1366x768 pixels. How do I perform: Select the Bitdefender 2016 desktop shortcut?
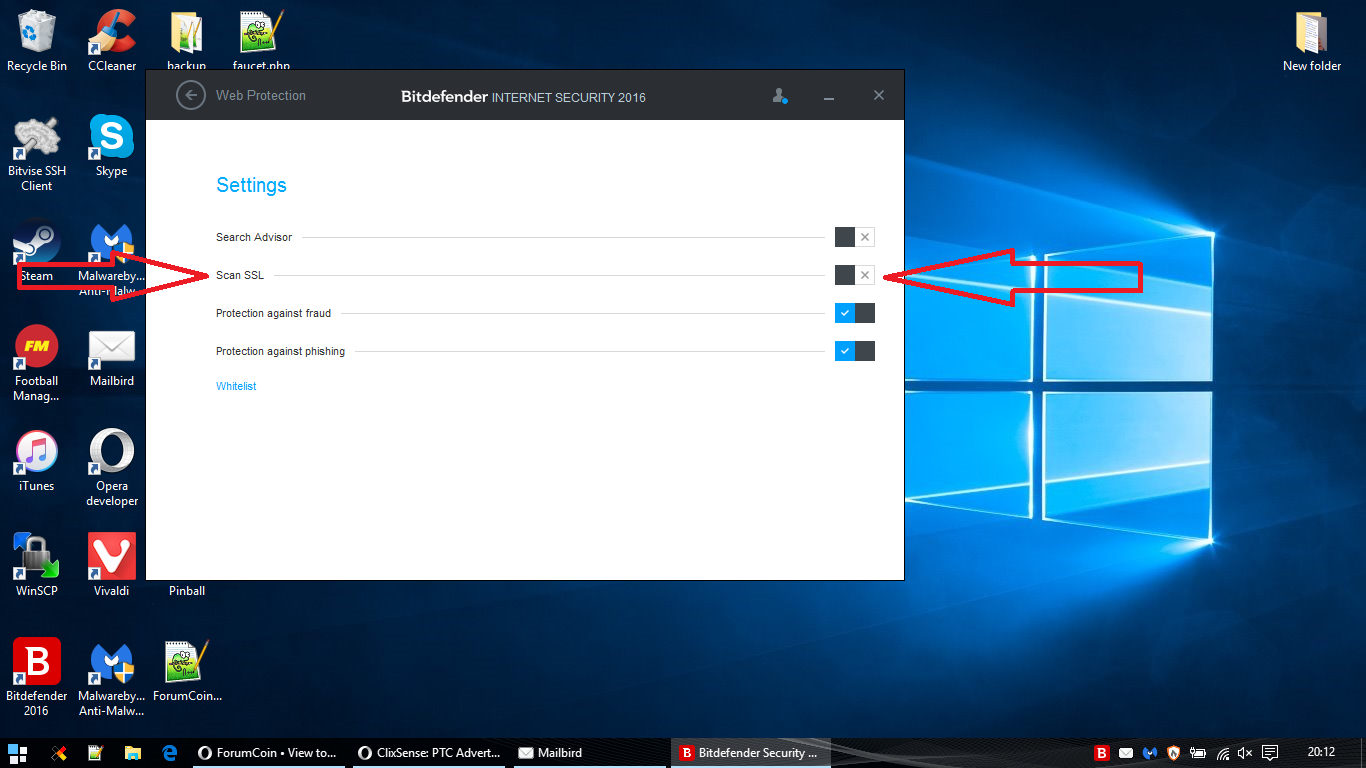pyautogui.click(x=37, y=678)
